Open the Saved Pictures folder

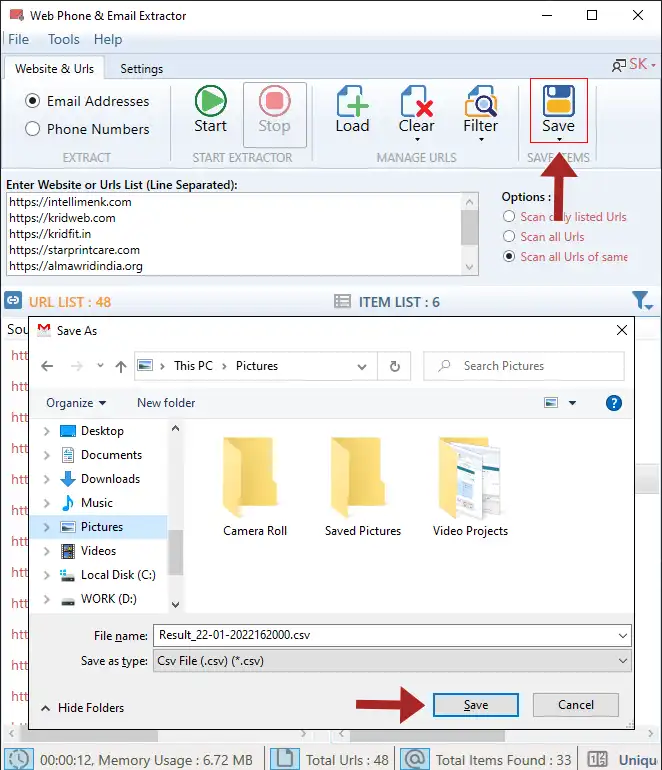point(363,486)
